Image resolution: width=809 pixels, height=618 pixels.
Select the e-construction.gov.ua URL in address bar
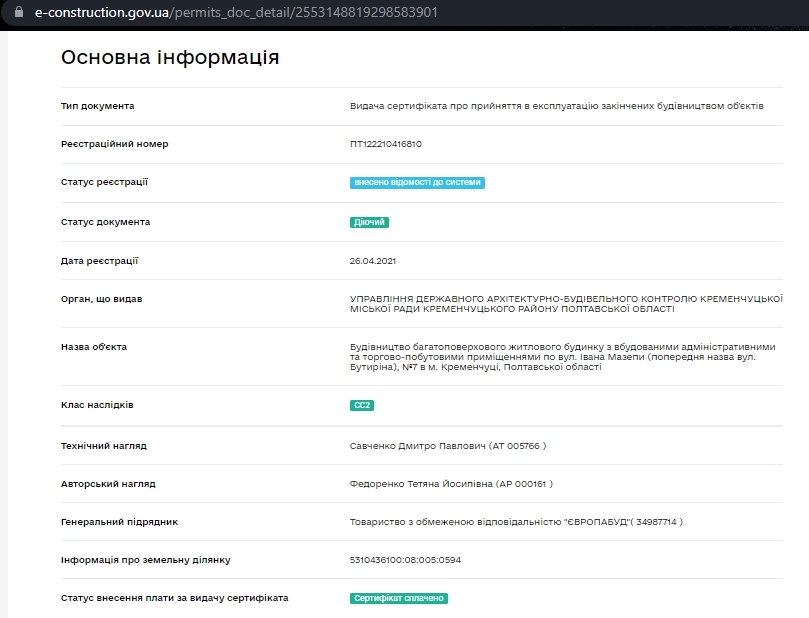click(x=236, y=12)
